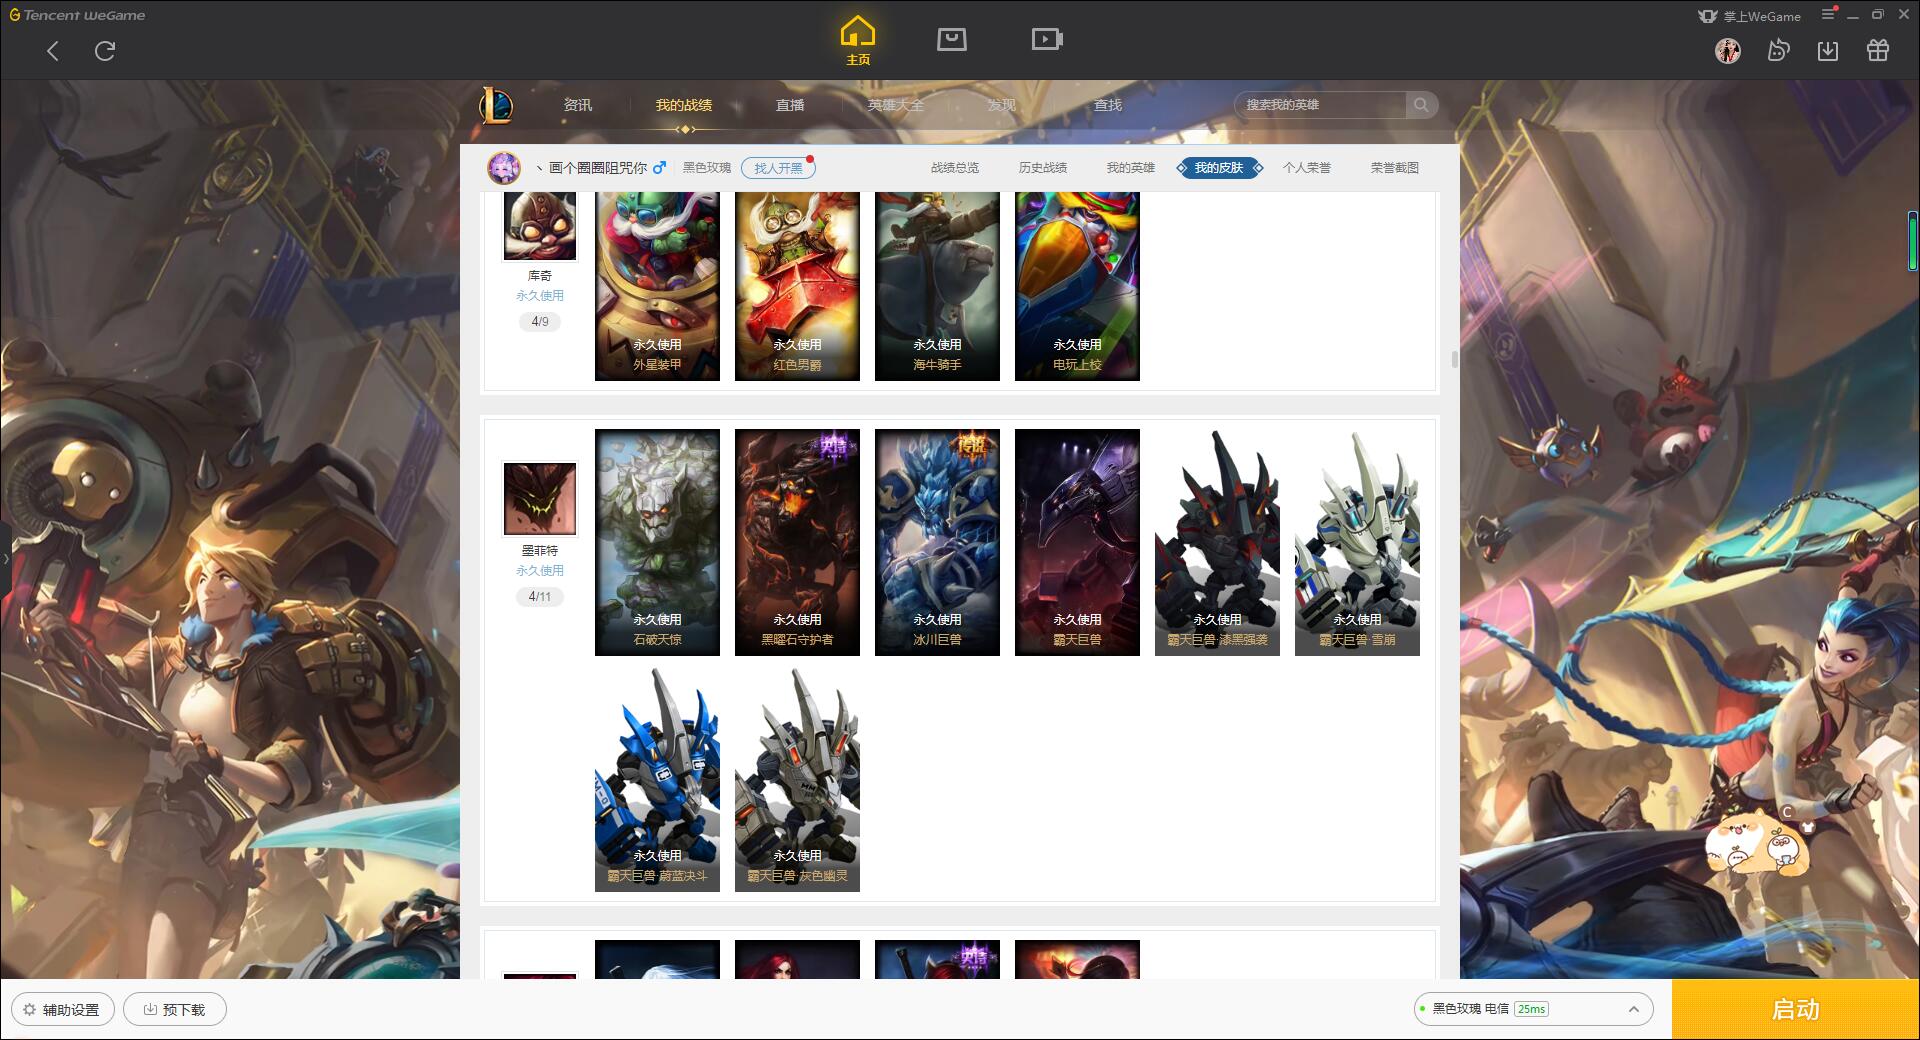Click the 找人开黑 button
The image size is (1920, 1040).
[778, 168]
